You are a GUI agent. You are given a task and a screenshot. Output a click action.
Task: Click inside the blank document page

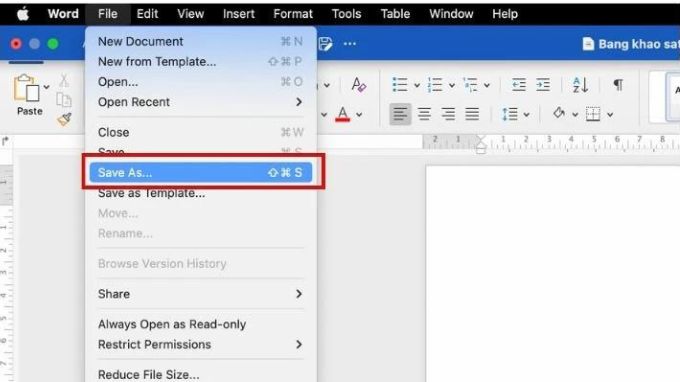click(552, 273)
